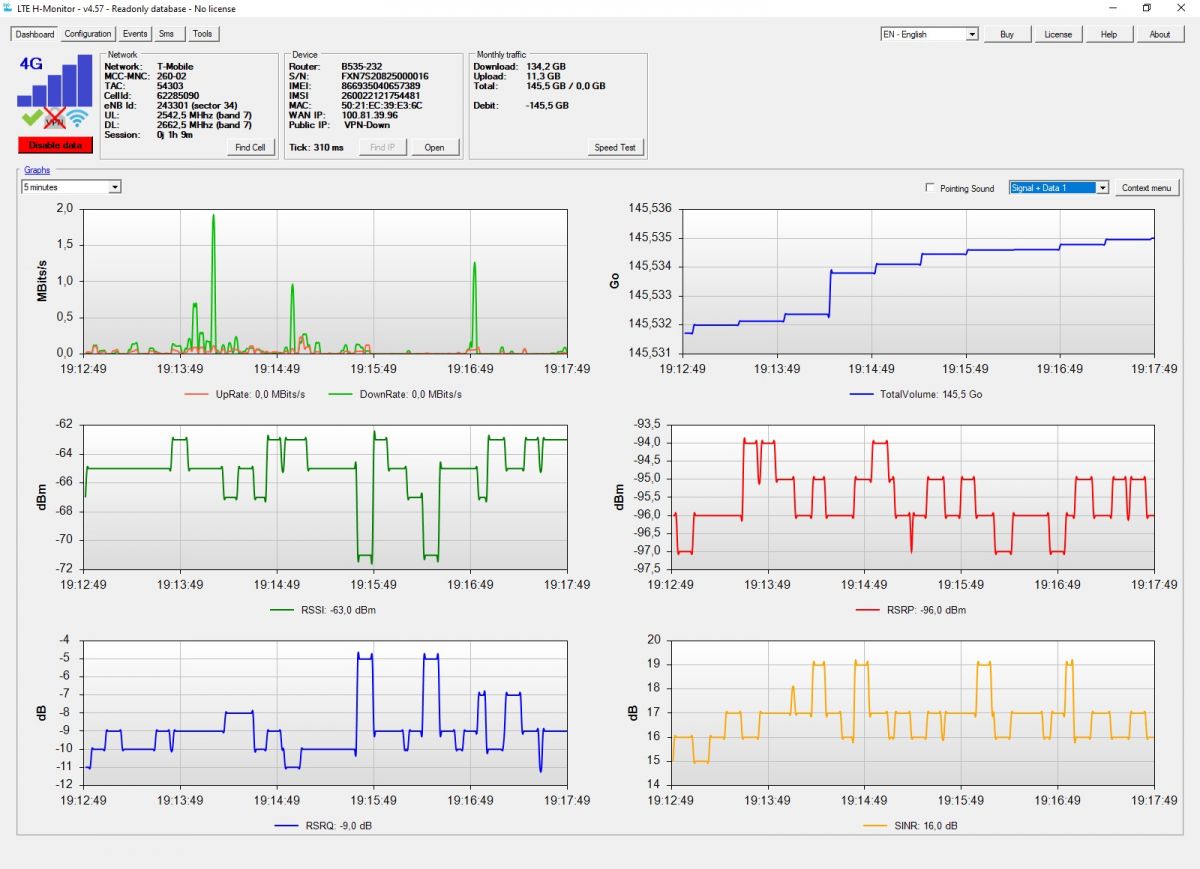Viewport: 1200px width, 869px height.
Task: Switch to the Configuration tab
Action: coord(88,34)
